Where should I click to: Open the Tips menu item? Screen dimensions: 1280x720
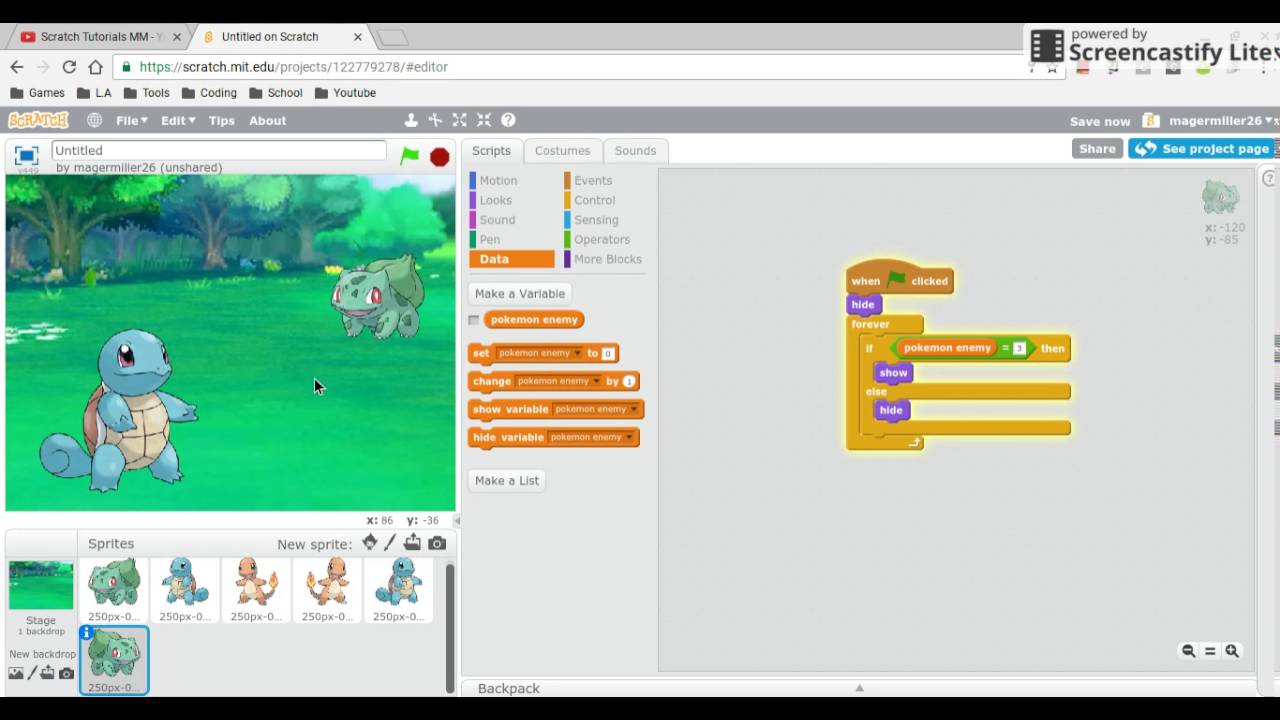221,120
